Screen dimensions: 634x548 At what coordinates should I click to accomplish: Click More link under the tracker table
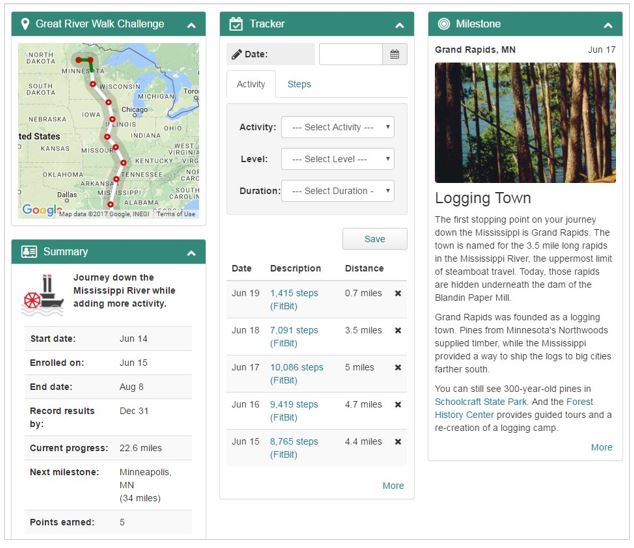[x=393, y=486]
